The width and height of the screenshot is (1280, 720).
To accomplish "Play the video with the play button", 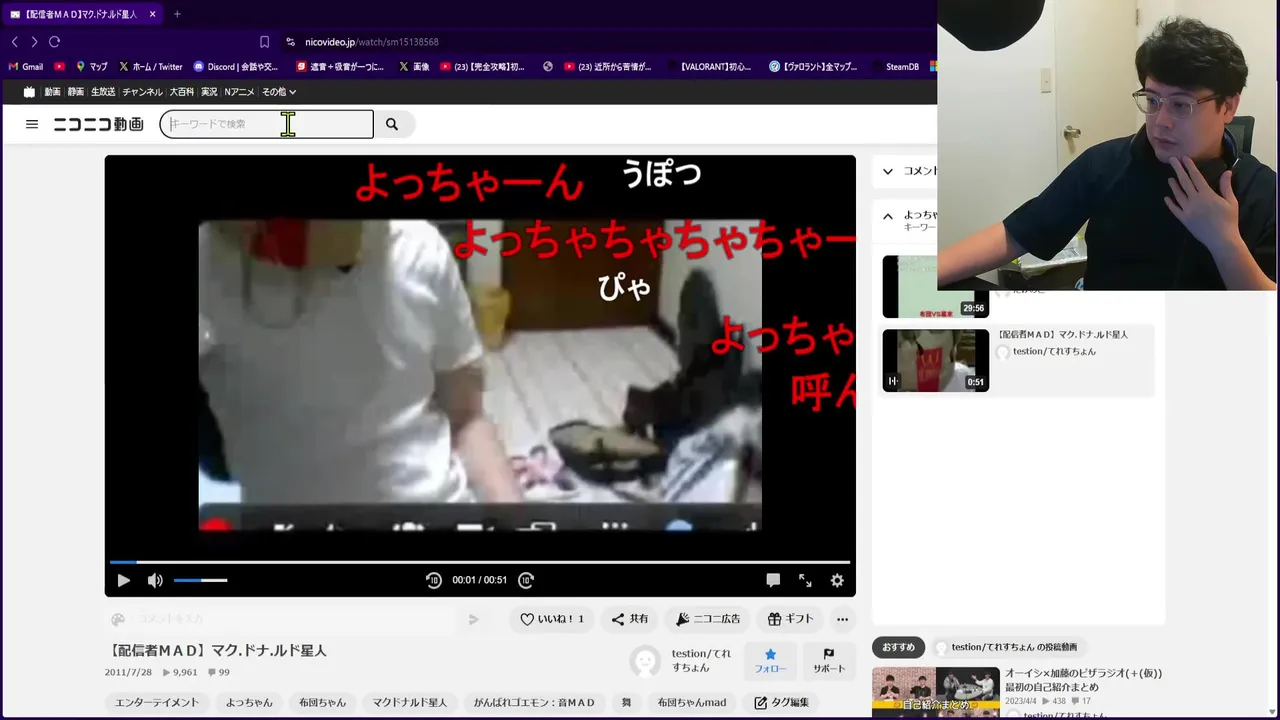I will [123, 580].
